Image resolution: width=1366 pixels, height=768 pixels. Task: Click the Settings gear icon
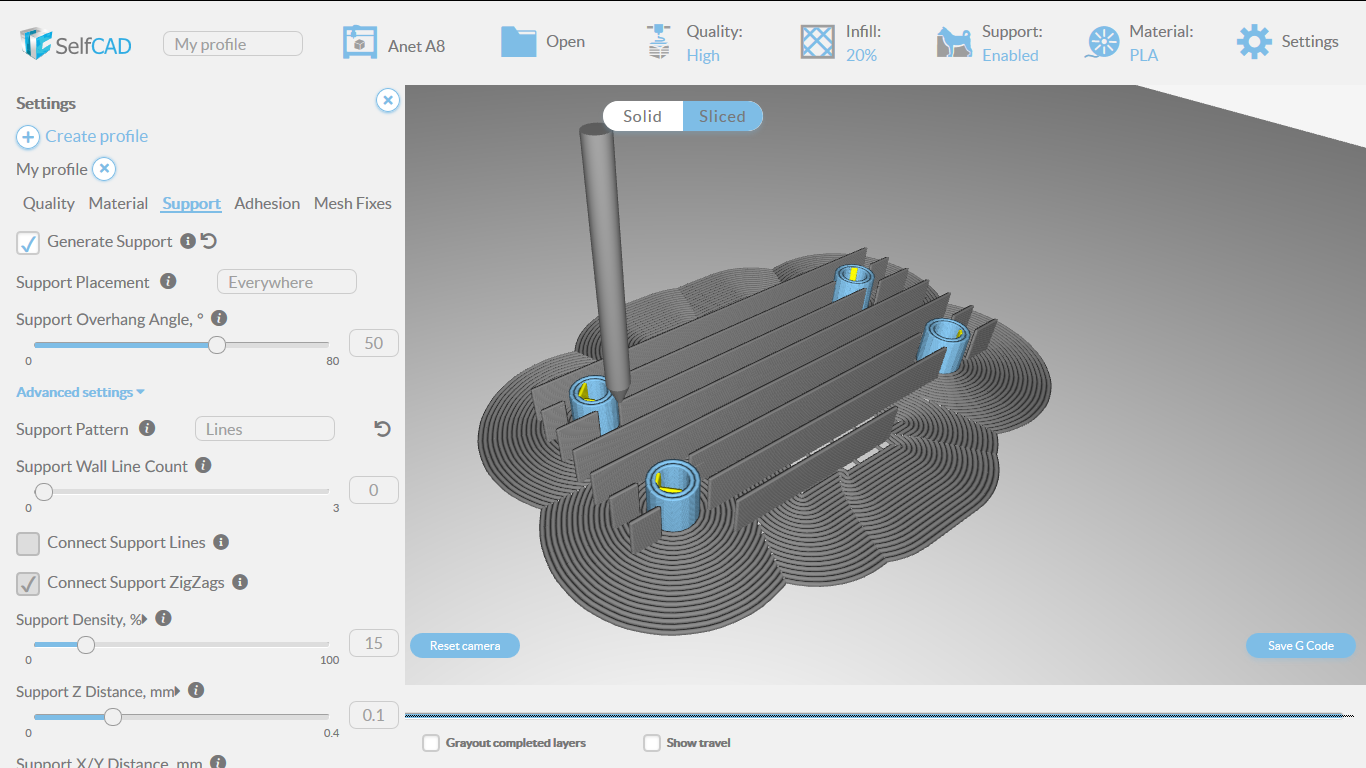pos(1254,42)
